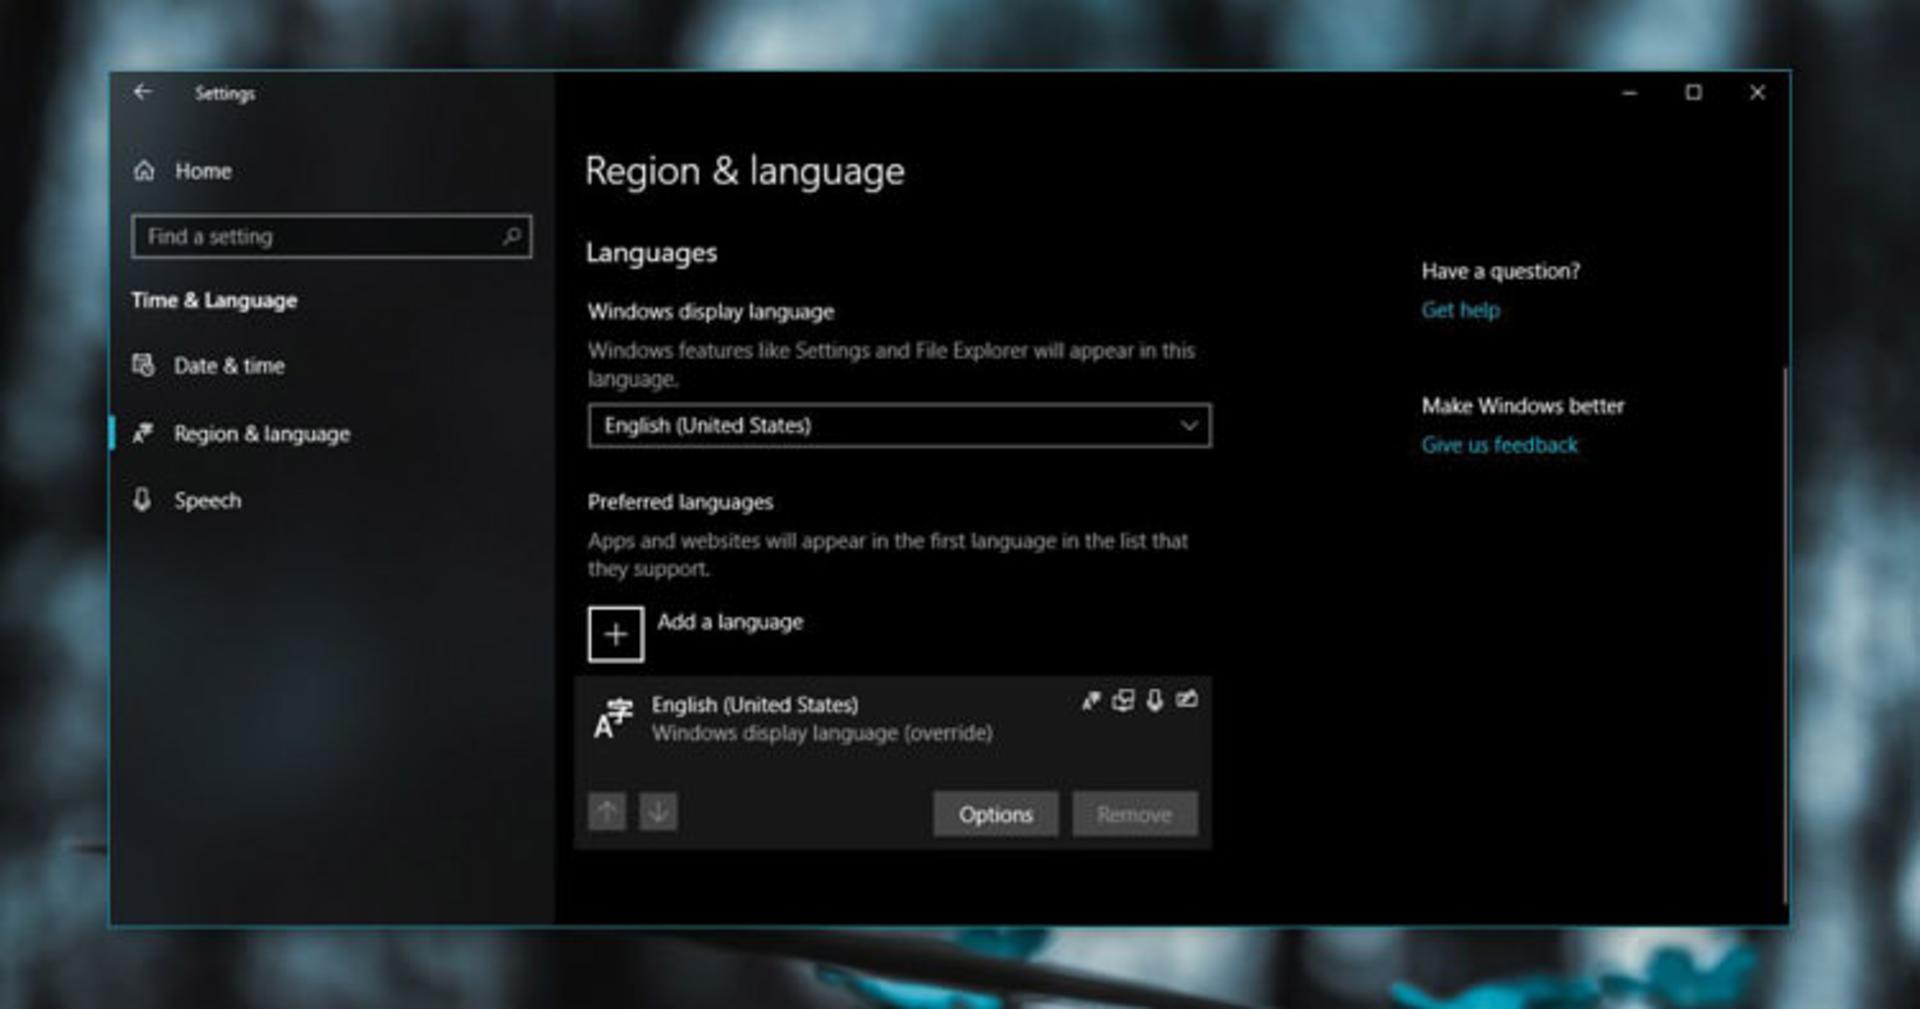Maximize the Settings window
Viewport: 1920px width, 1009px height.
click(x=1693, y=93)
